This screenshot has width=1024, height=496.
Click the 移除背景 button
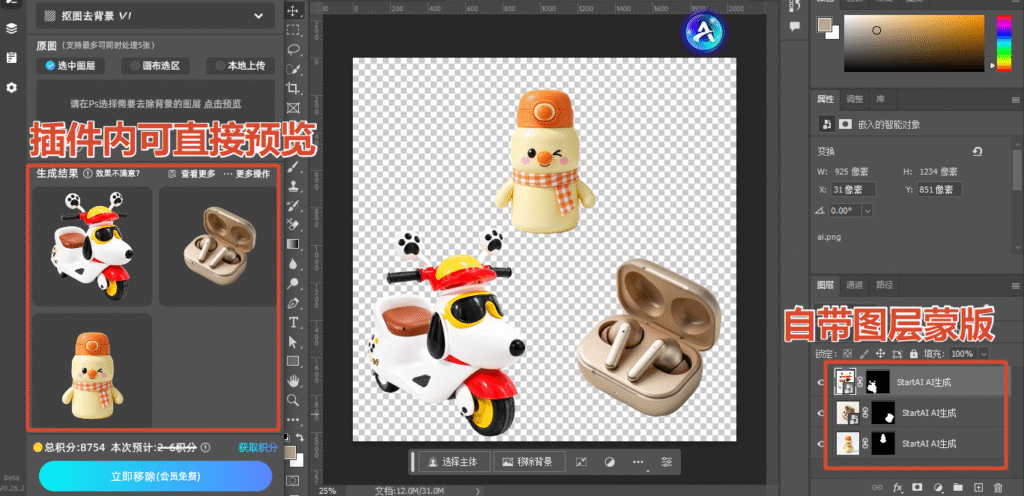click(x=529, y=462)
